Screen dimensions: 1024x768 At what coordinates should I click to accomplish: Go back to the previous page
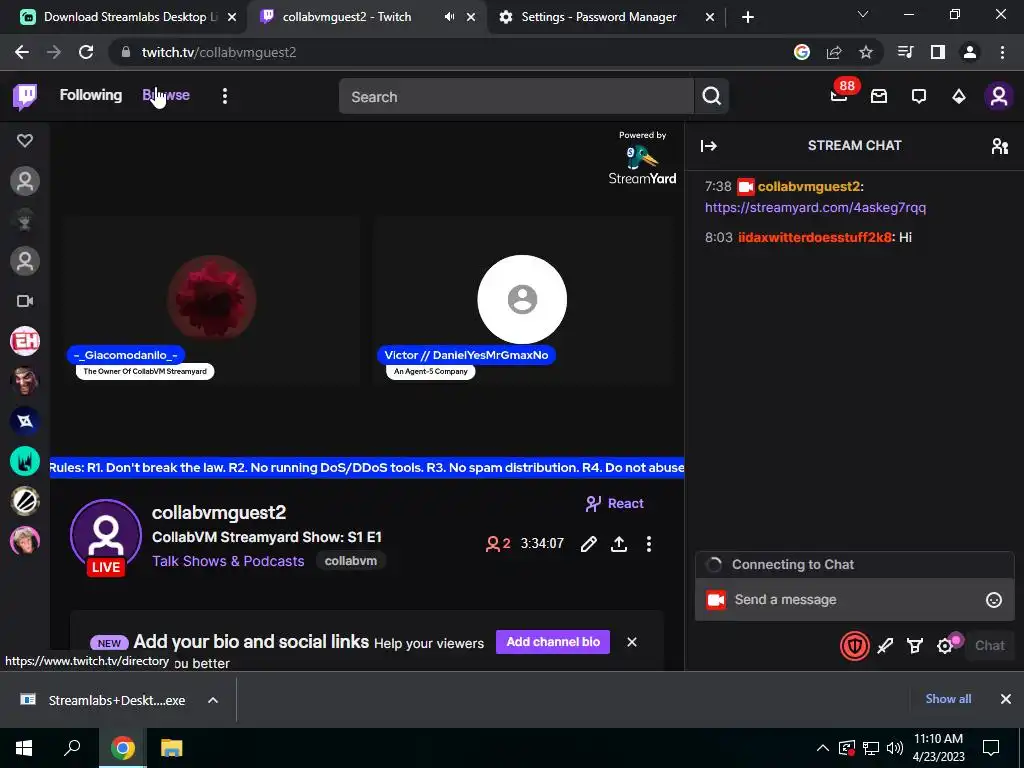(22, 52)
